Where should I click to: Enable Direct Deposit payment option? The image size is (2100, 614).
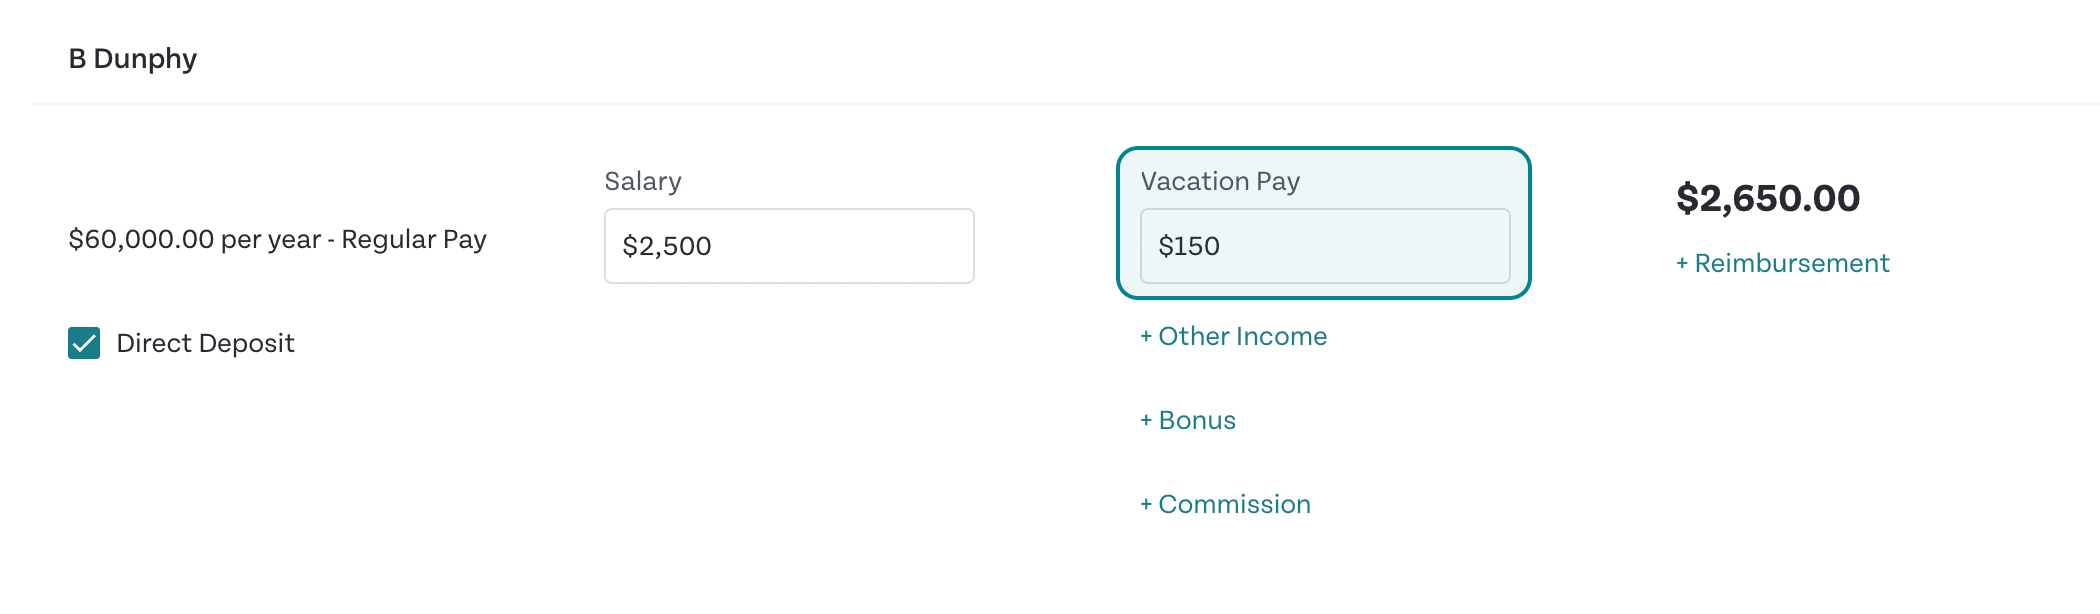pos(85,343)
